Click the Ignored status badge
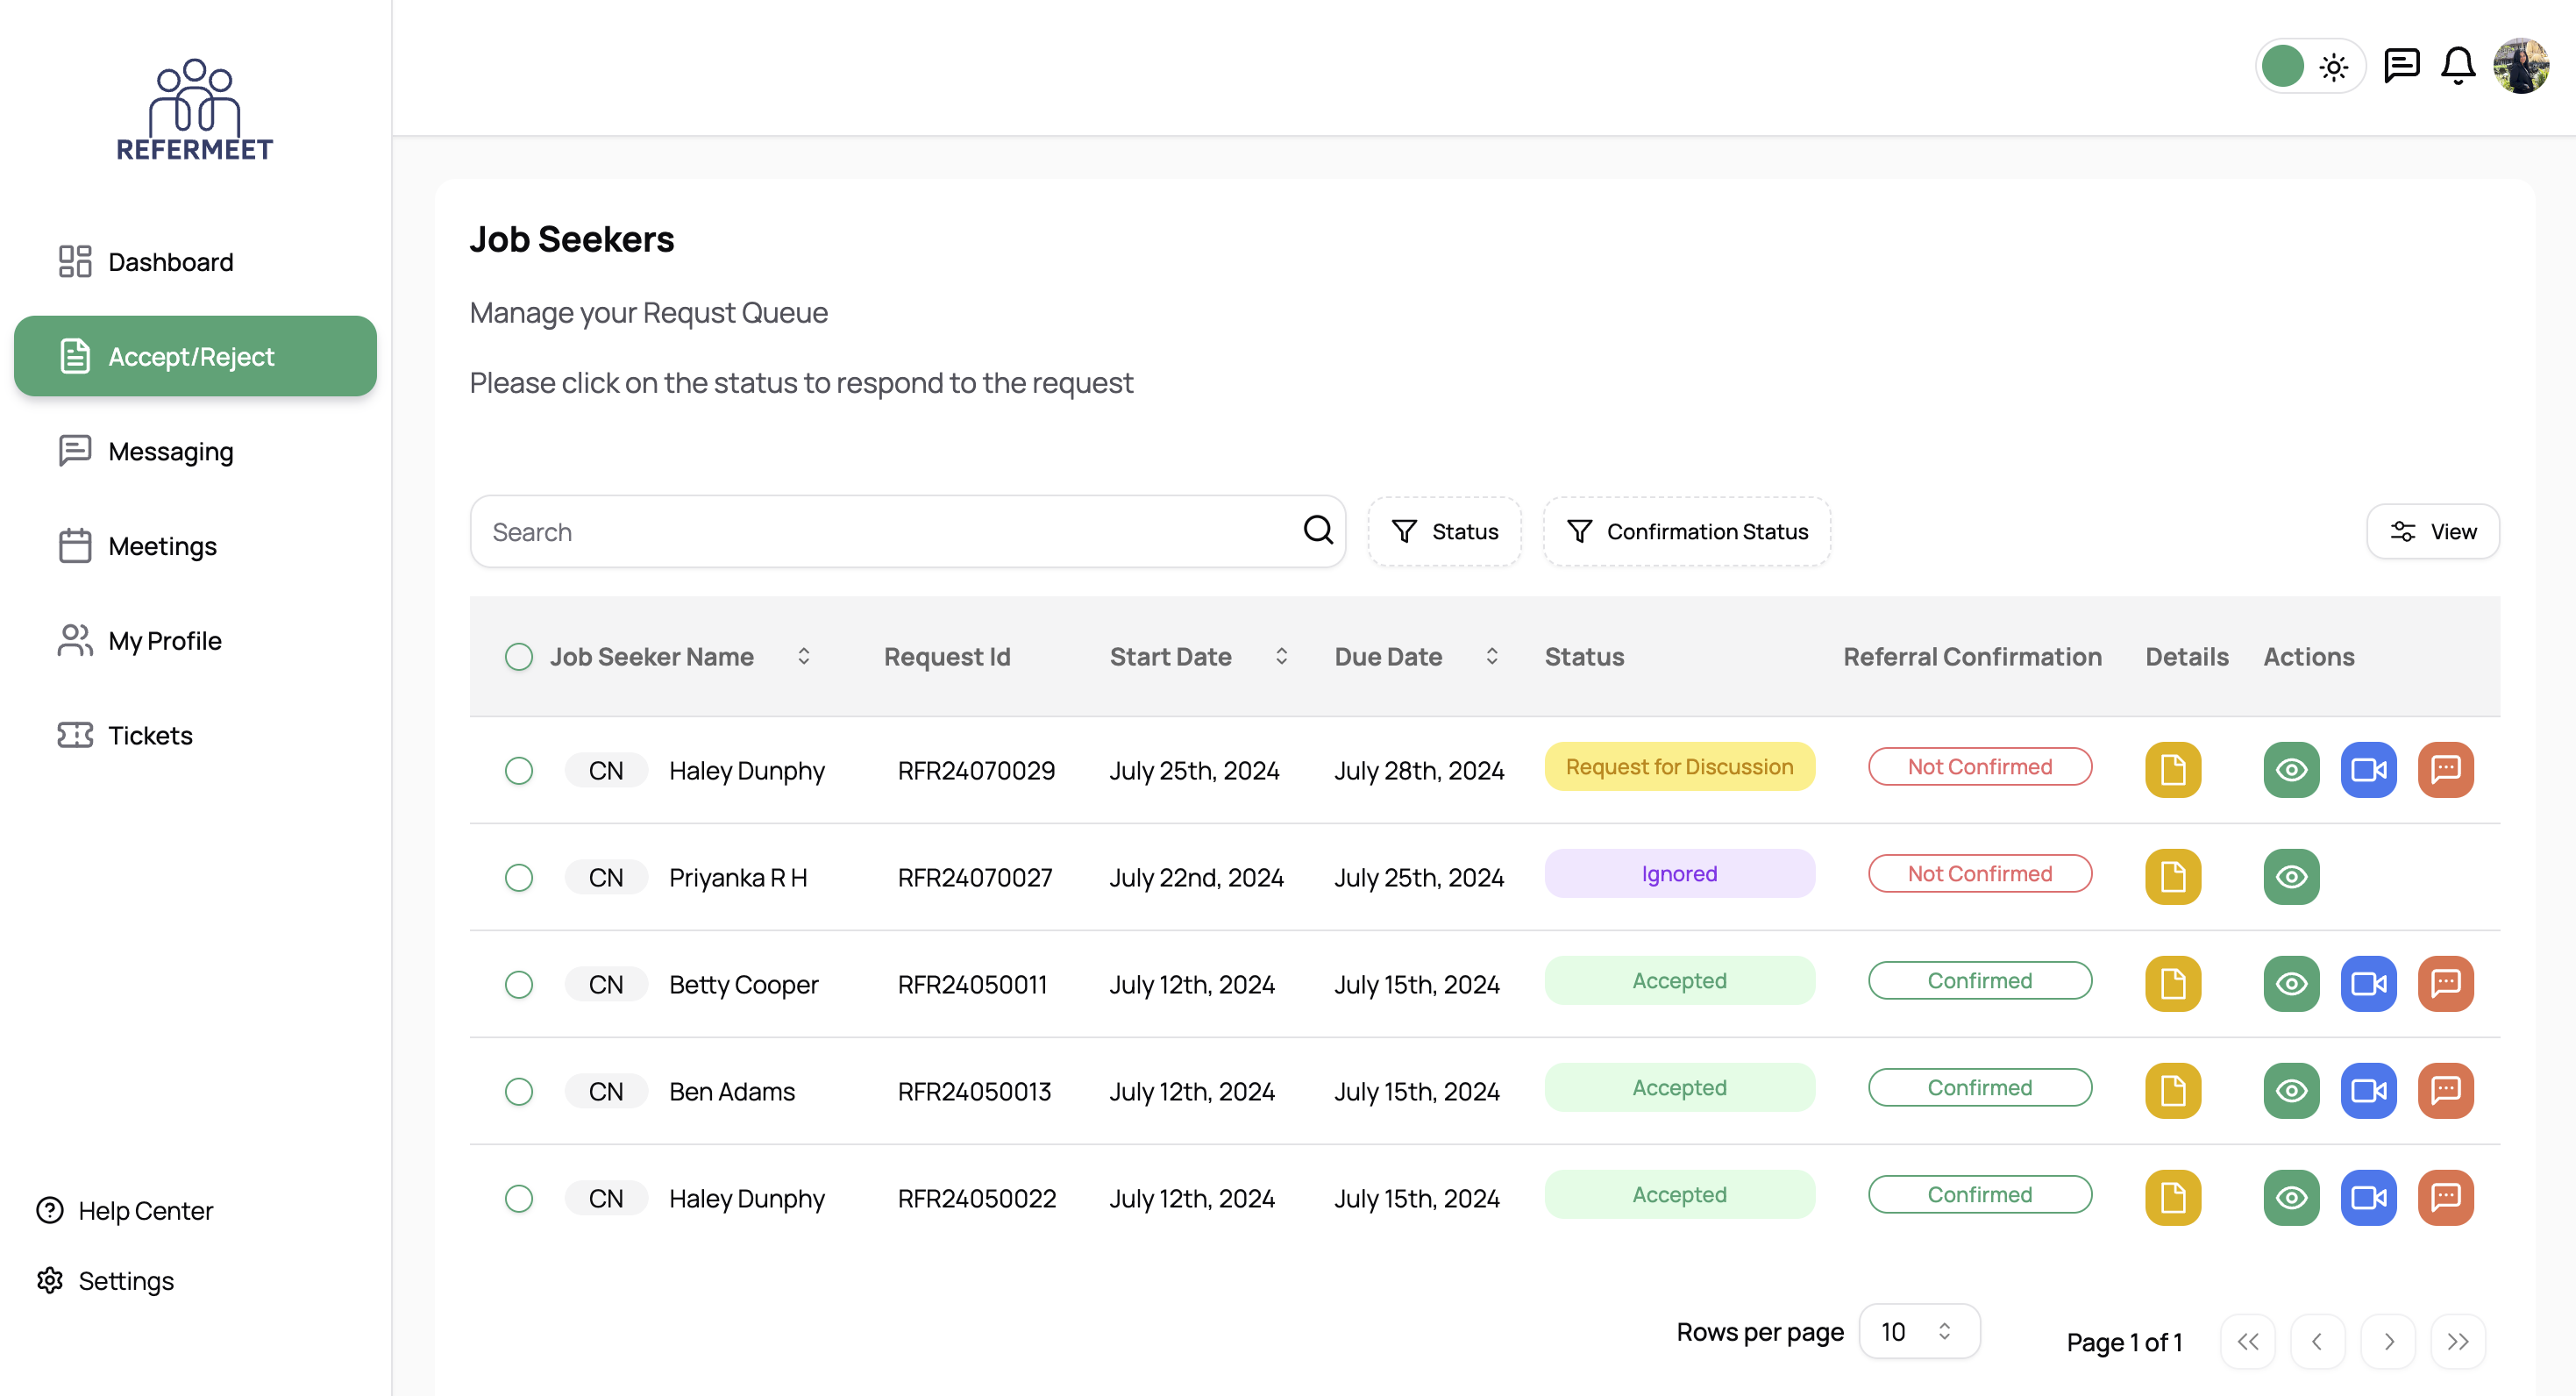 tap(1679, 874)
